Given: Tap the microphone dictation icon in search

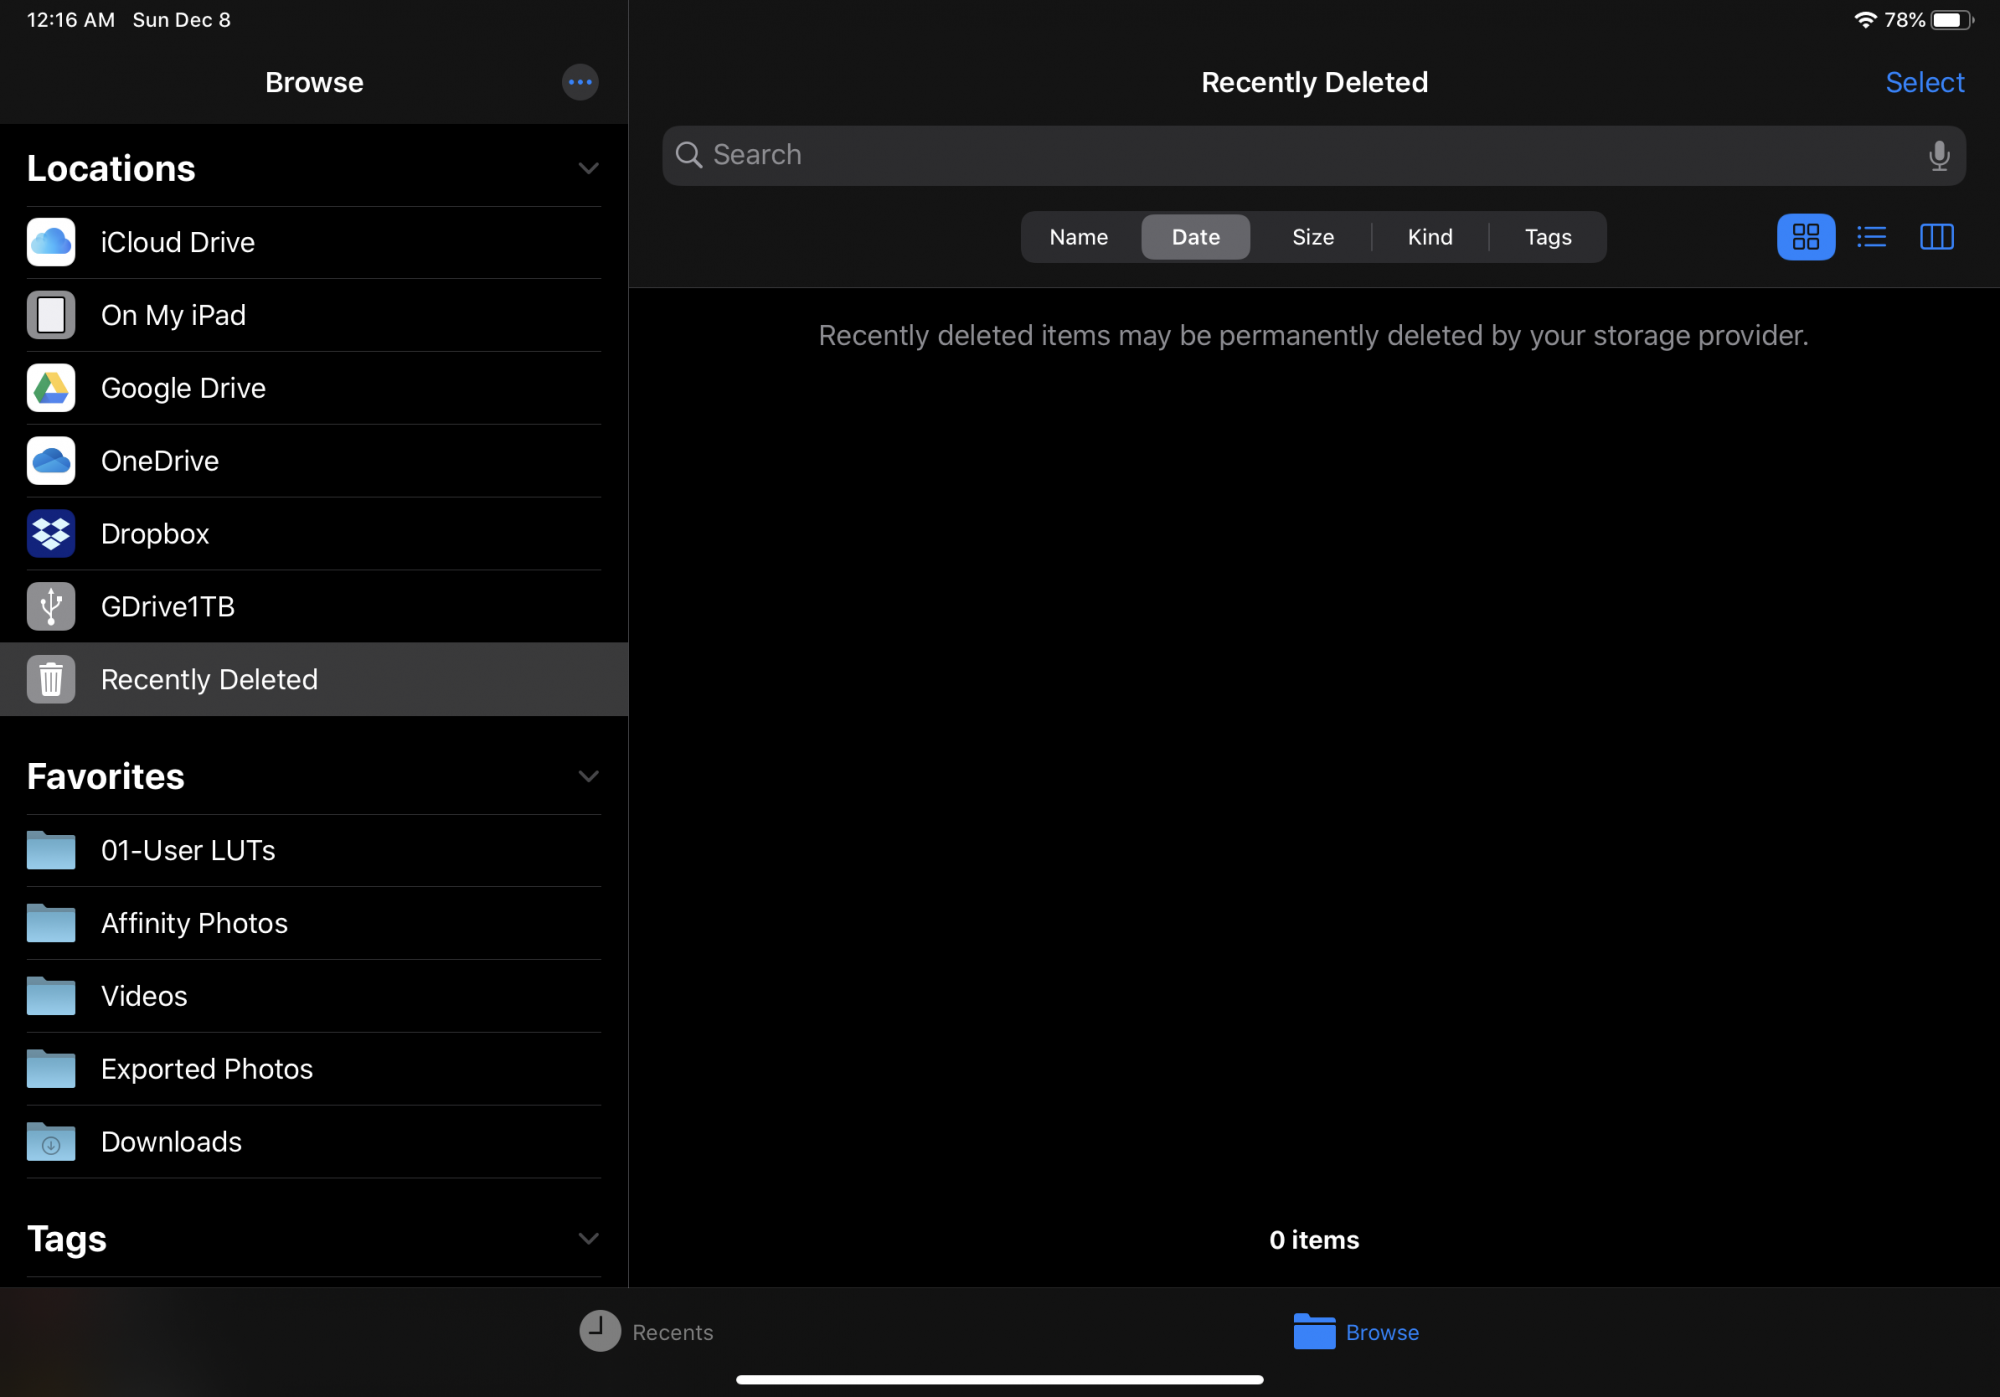Looking at the screenshot, I should [x=1938, y=156].
